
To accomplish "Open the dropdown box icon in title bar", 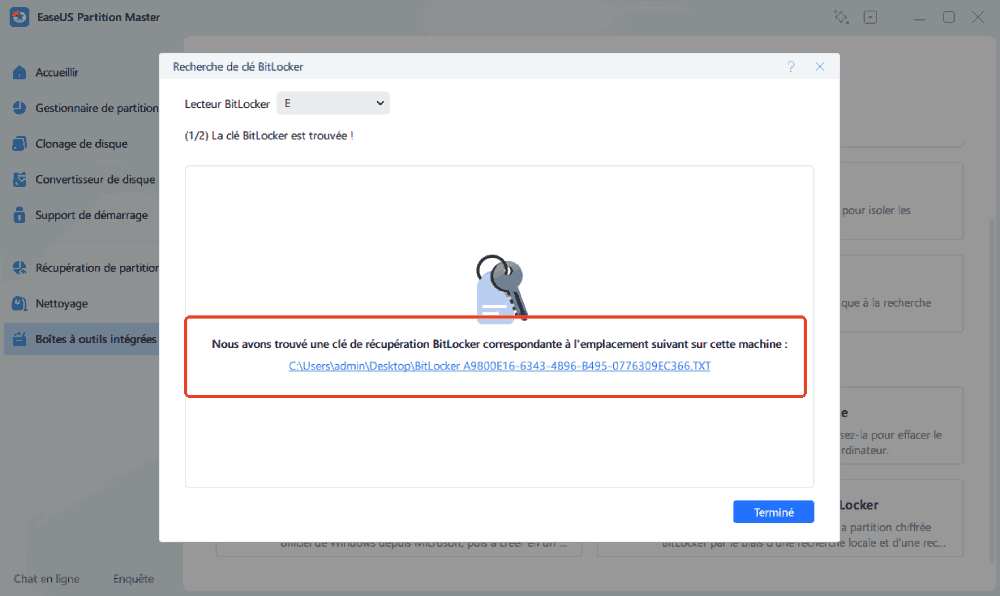I will [x=871, y=17].
